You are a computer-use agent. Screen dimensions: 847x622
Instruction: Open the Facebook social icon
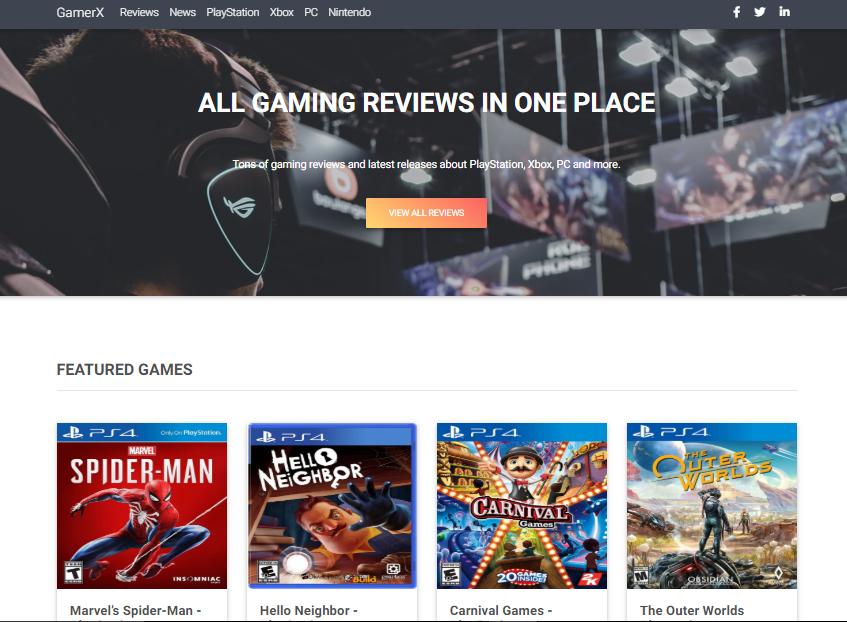736,12
